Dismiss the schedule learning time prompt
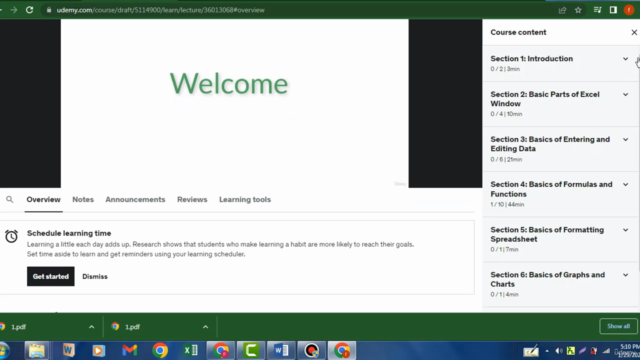The height and width of the screenshot is (360, 640). tap(95, 276)
